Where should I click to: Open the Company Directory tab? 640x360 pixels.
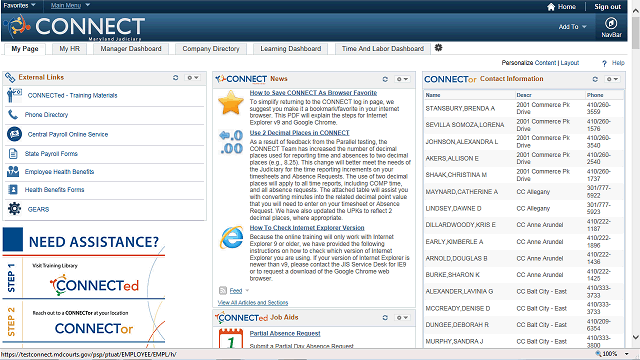211,49
